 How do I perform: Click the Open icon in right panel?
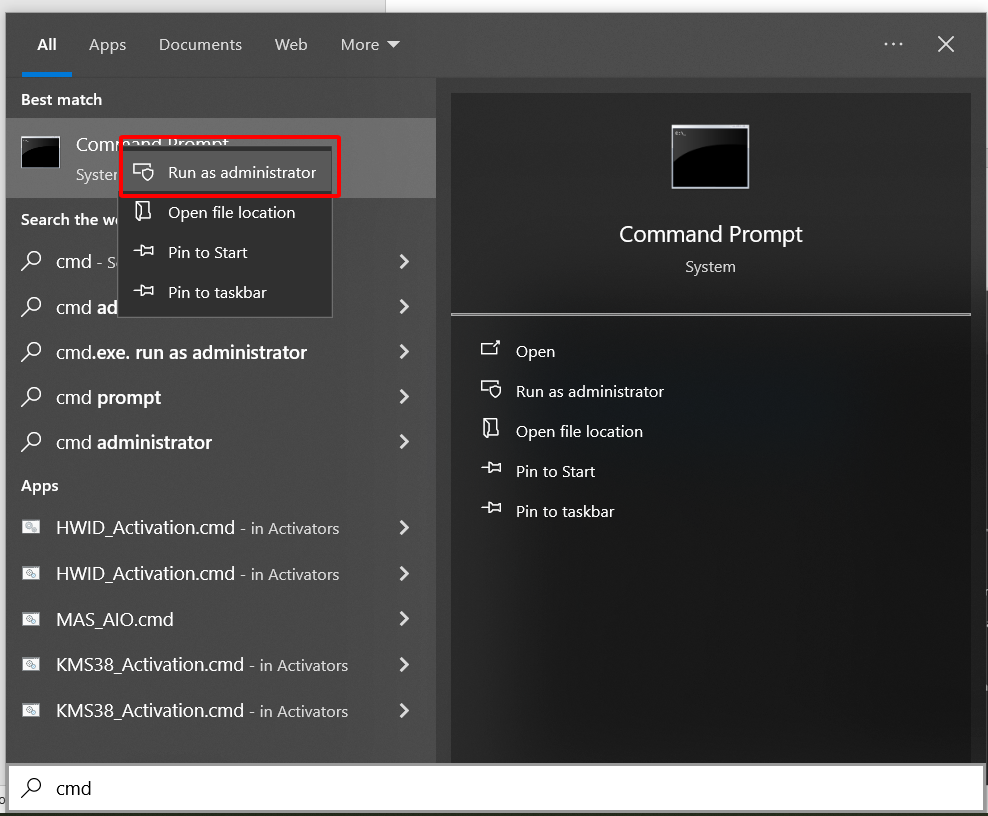pyautogui.click(x=490, y=350)
